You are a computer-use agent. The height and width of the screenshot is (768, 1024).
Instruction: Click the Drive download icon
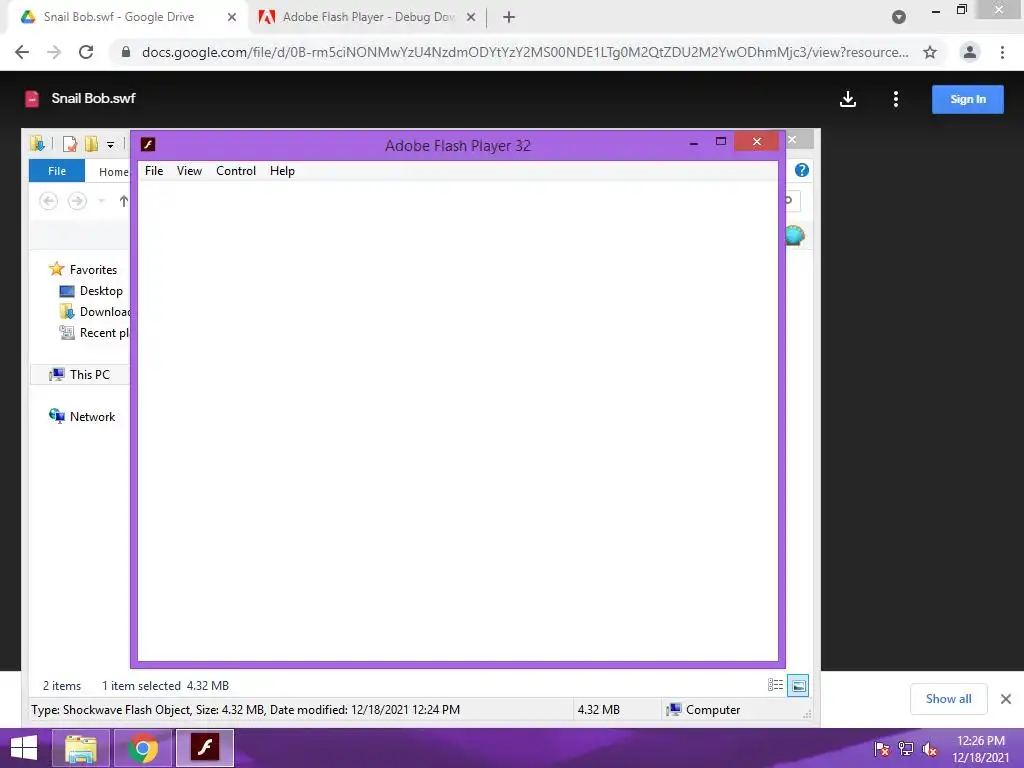[848, 99]
